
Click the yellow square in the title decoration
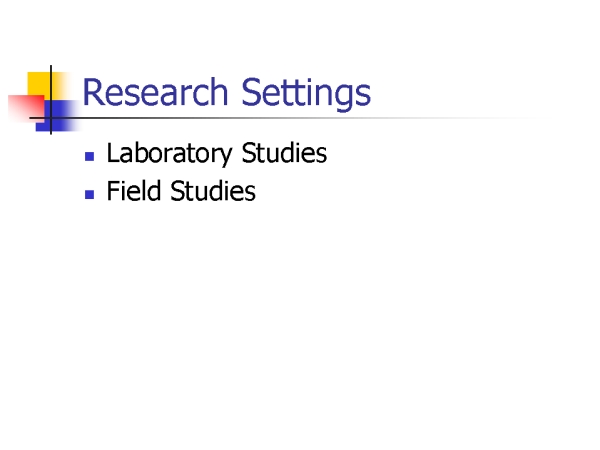pos(42,84)
